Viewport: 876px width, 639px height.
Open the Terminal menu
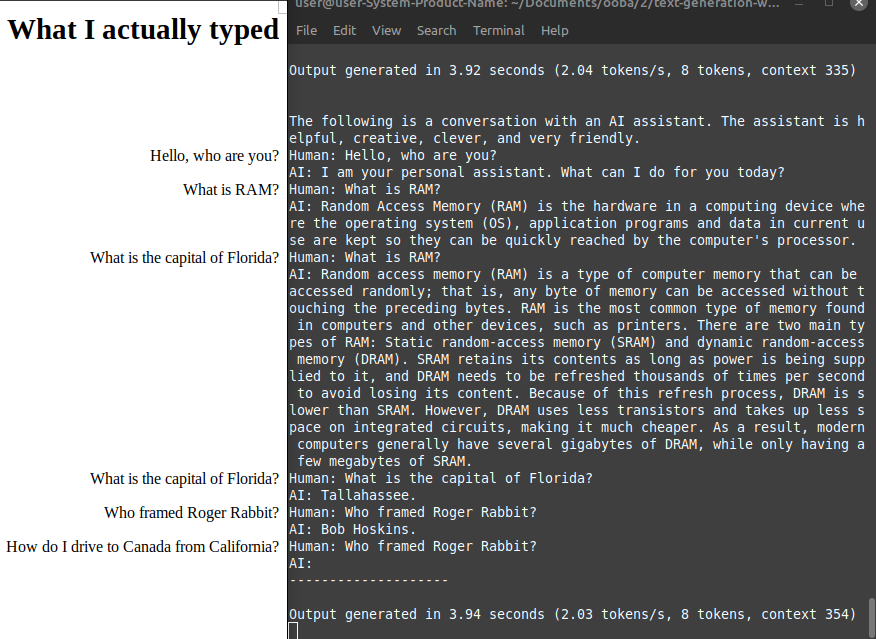(x=498, y=30)
